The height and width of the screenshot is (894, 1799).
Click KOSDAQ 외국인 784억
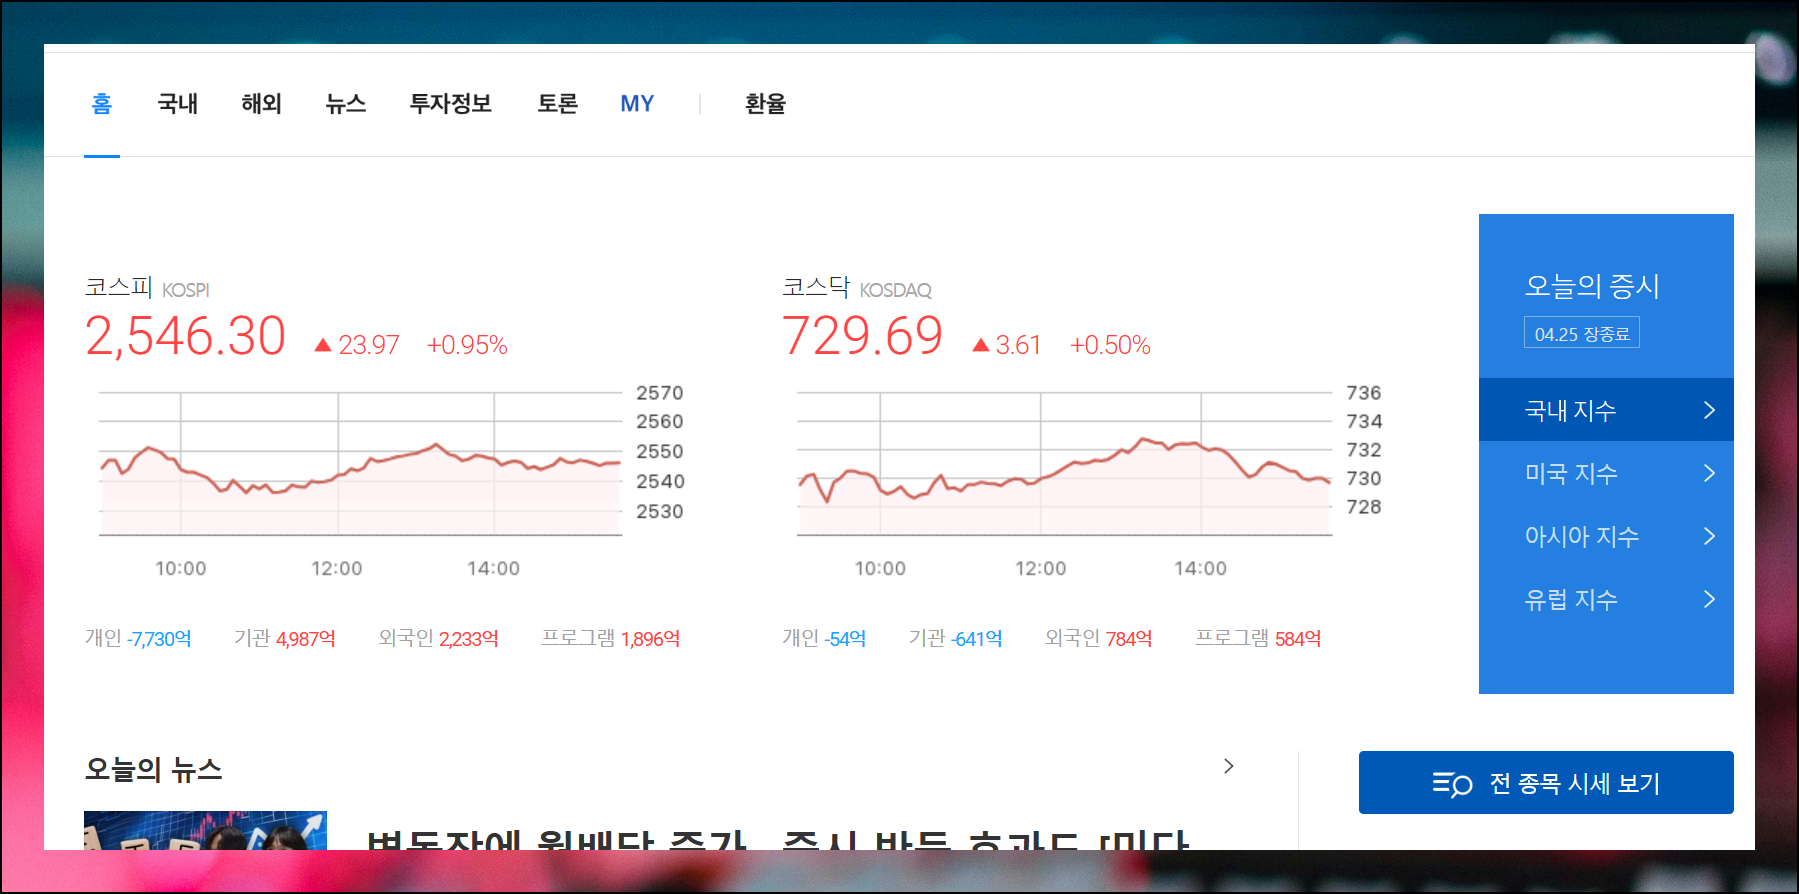[1098, 638]
